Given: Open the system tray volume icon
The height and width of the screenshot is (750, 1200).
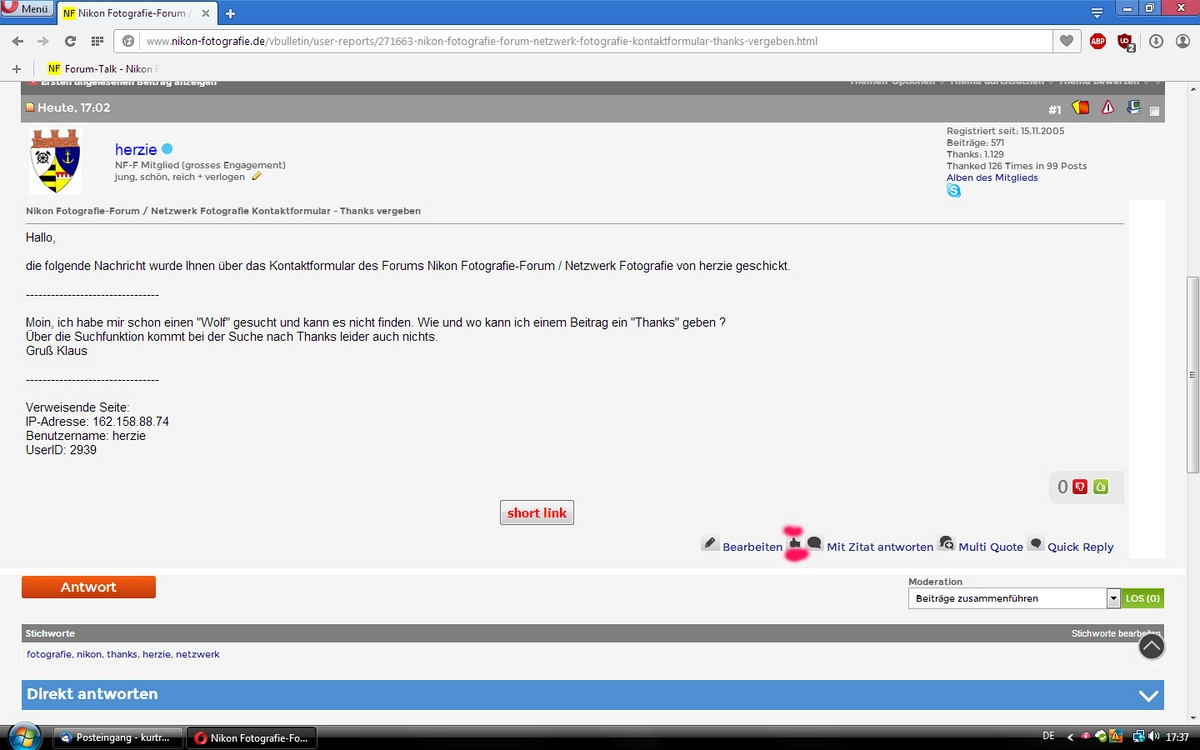Looking at the screenshot, I should tap(1153, 737).
